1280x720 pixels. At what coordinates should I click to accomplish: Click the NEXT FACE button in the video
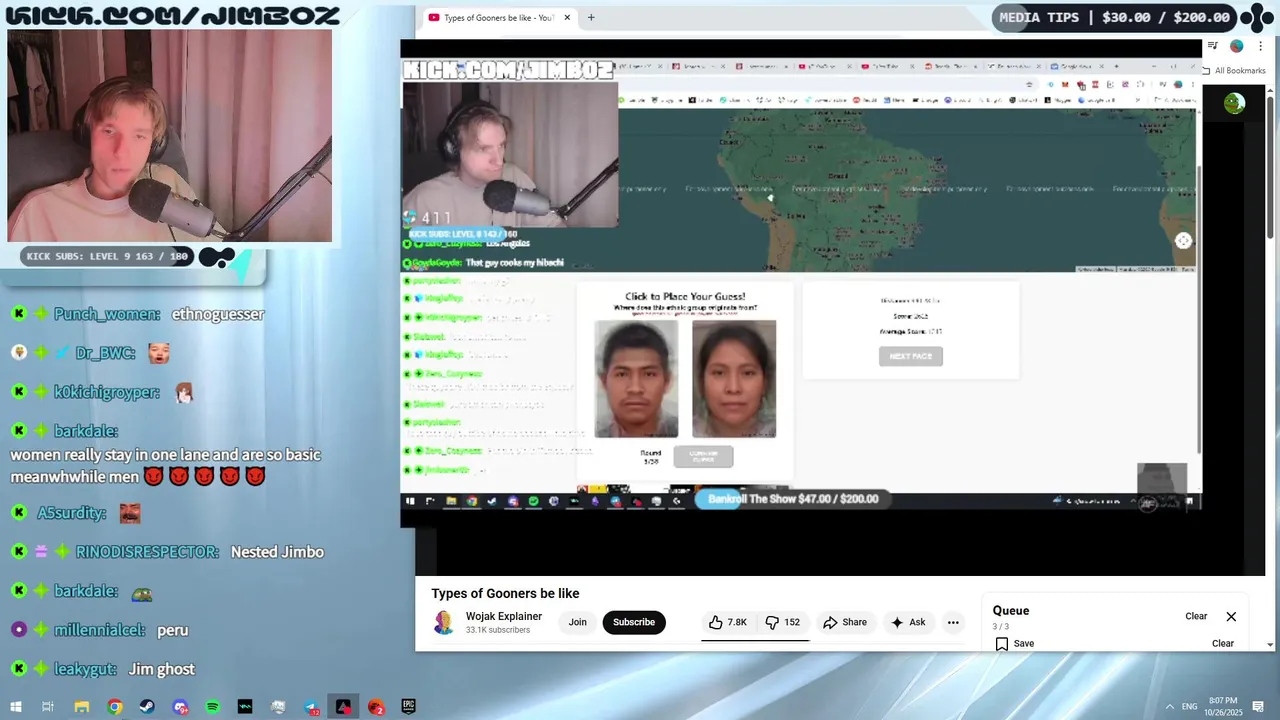[x=911, y=356]
